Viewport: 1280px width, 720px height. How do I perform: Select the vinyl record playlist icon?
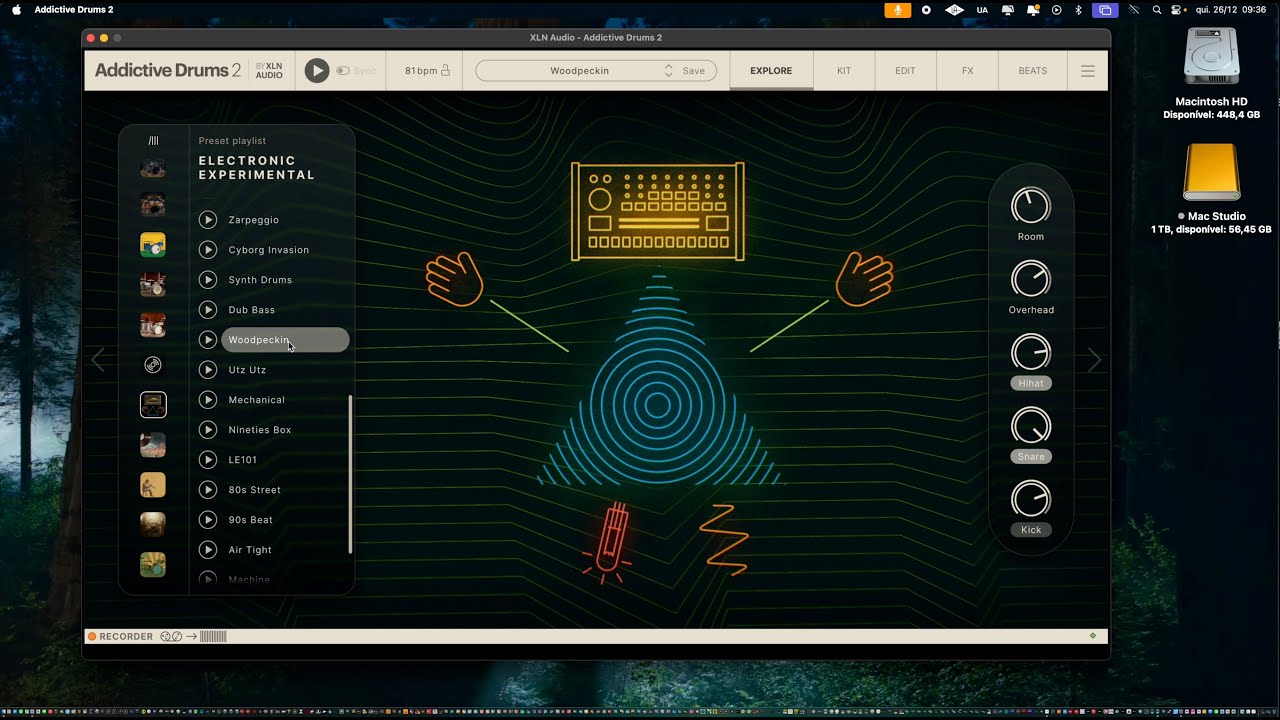click(153, 365)
